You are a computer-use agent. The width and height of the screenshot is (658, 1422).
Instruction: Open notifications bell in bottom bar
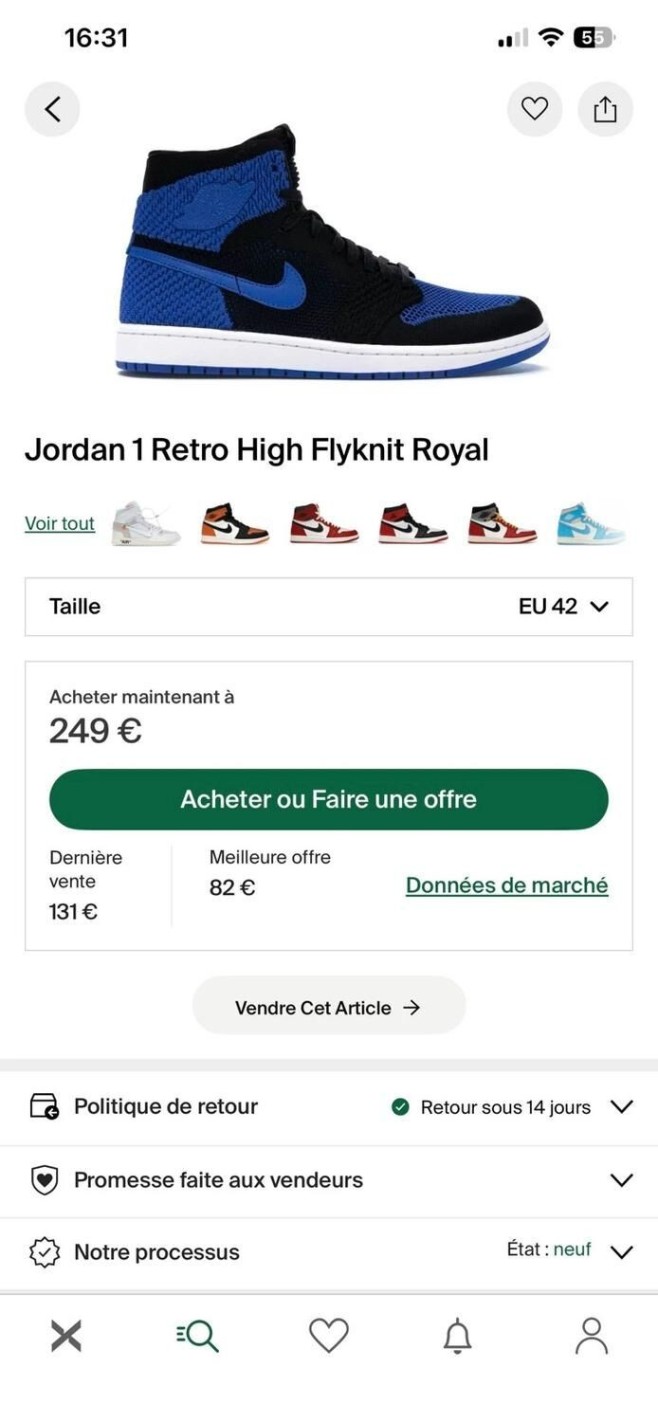(459, 1335)
